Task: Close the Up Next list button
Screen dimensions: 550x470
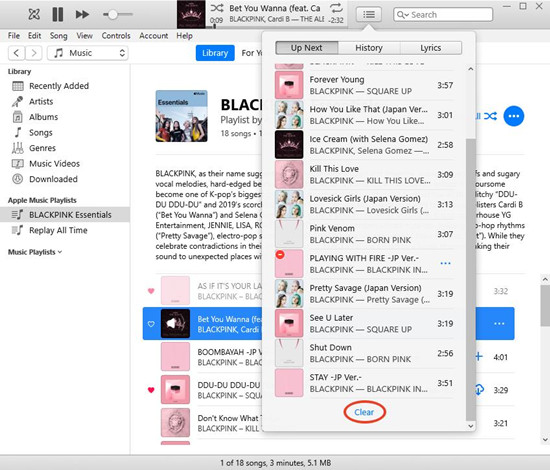Action: (369, 15)
